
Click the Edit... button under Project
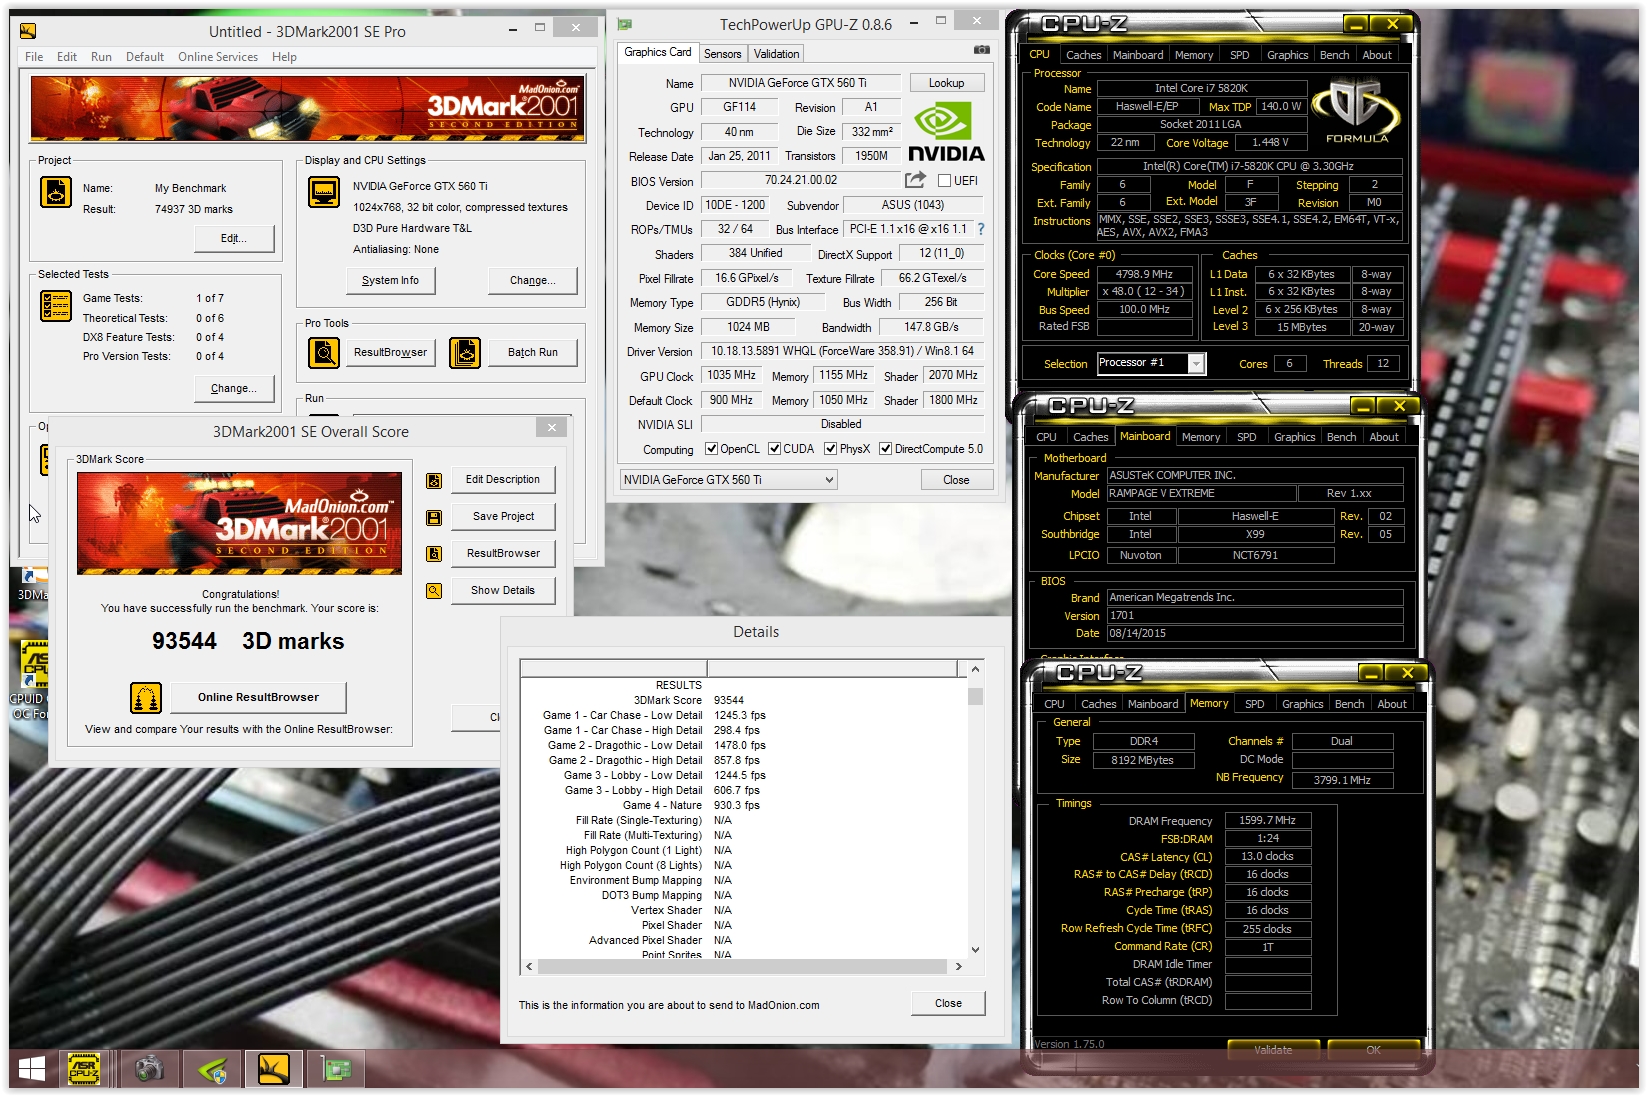233,239
